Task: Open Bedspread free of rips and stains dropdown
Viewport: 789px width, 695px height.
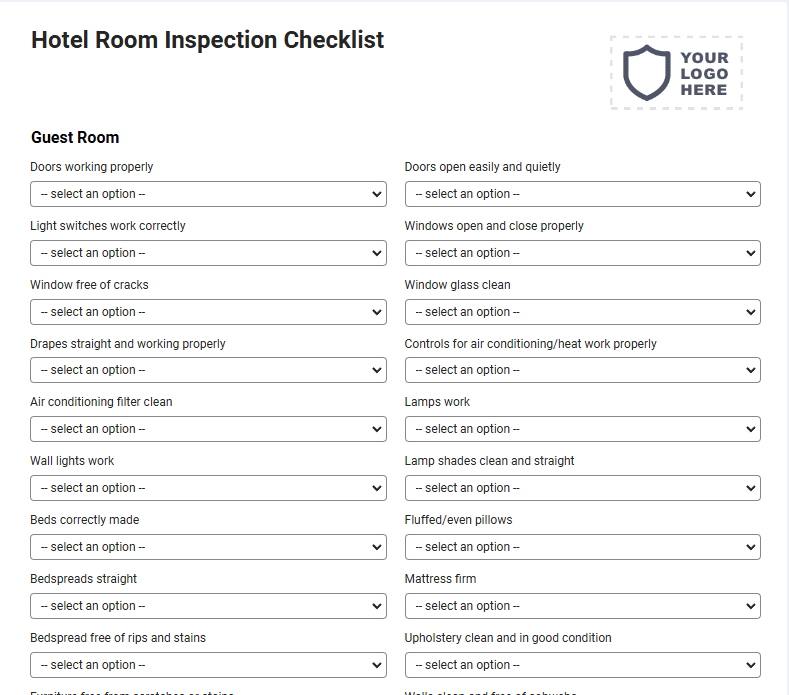Action: [208, 665]
